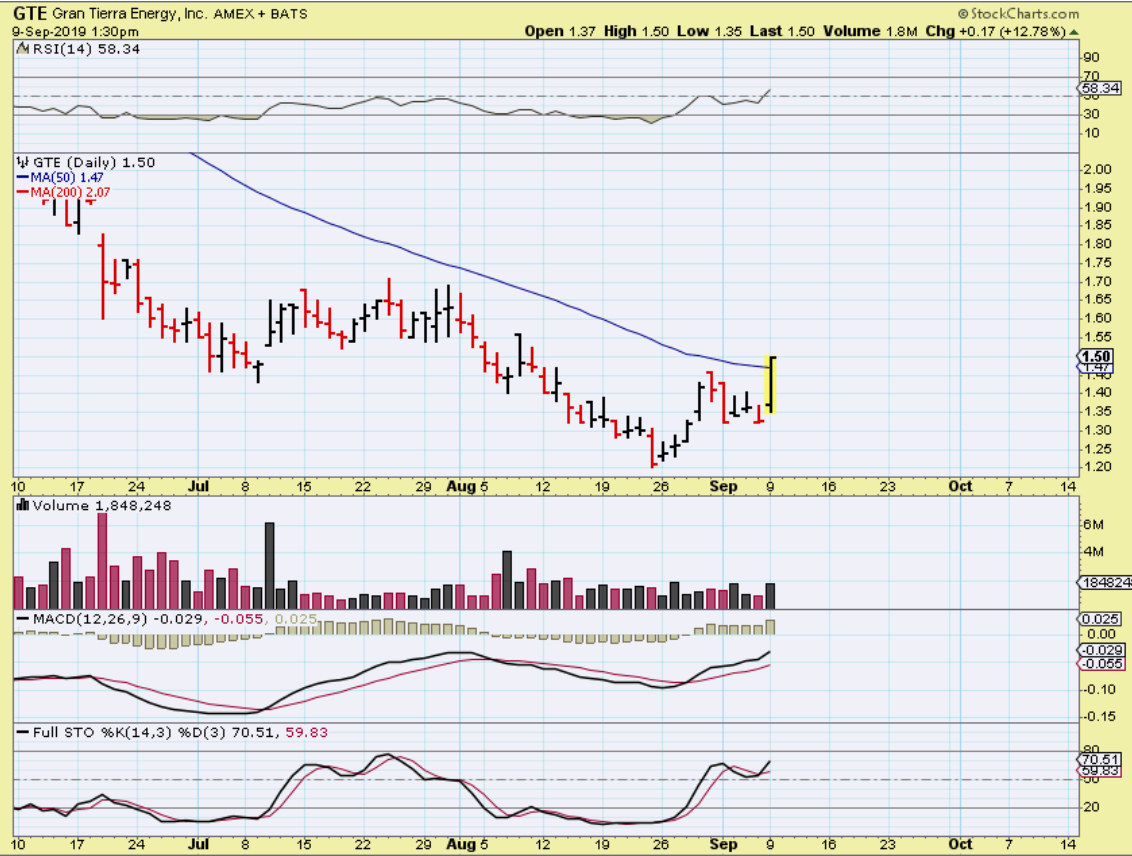Click the bold 1.50 last price tag on the axis
Image resolution: width=1132 pixels, height=856 pixels.
pos(1097,356)
